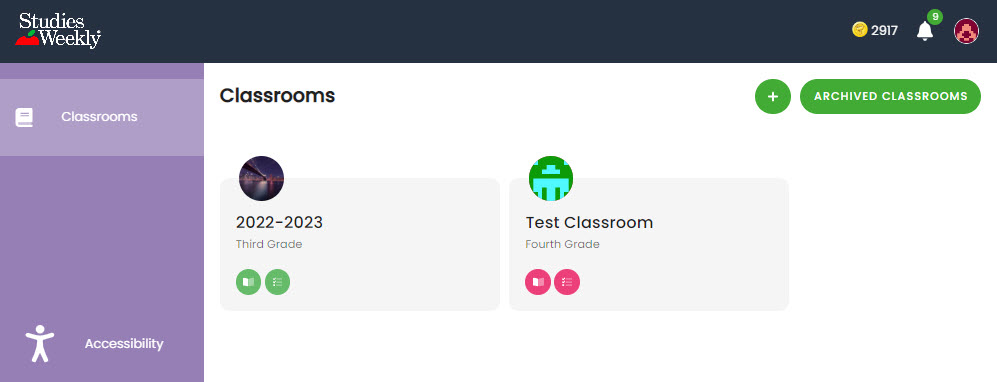Open the user profile avatar
The height and width of the screenshot is (382, 997).
tap(966, 31)
